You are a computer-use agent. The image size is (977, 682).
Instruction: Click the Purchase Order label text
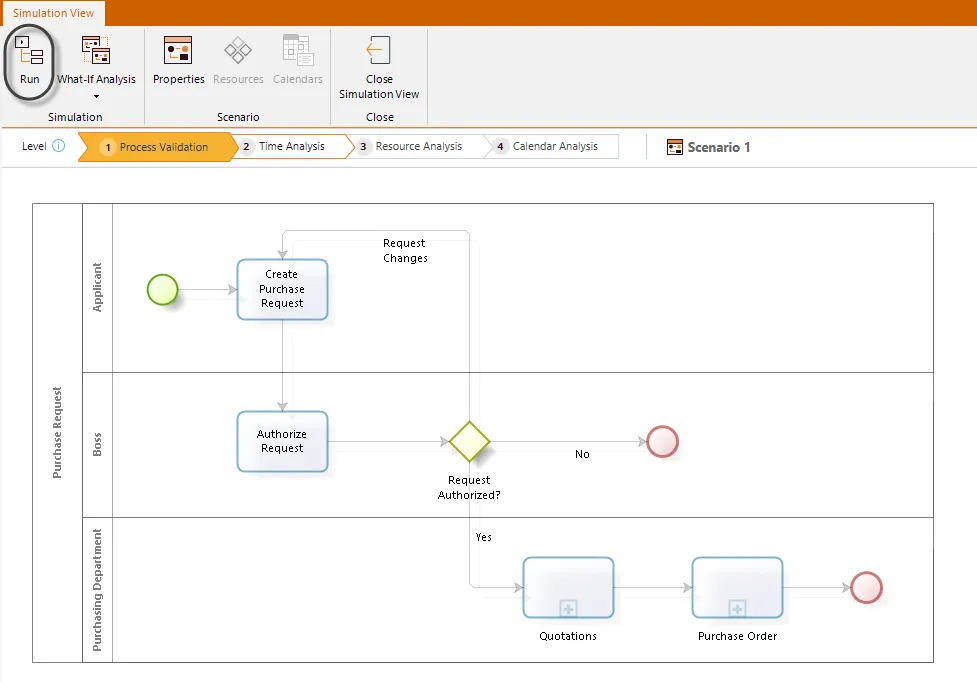coord(737,636)
